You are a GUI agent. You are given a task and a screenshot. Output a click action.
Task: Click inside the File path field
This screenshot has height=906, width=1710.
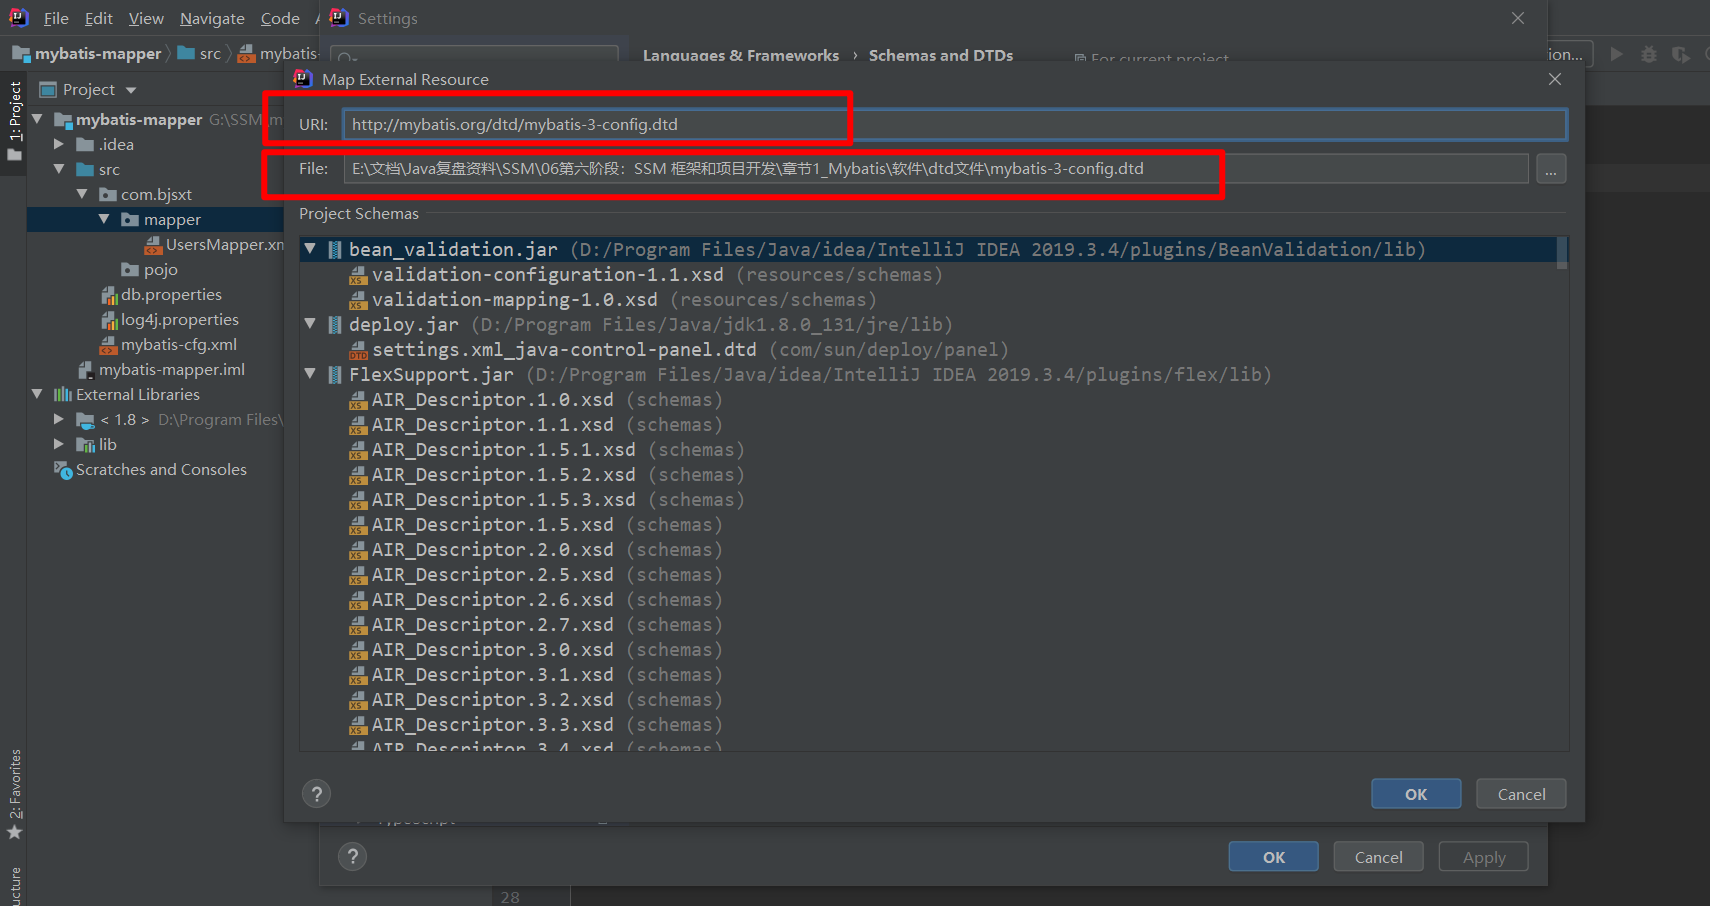936,169
